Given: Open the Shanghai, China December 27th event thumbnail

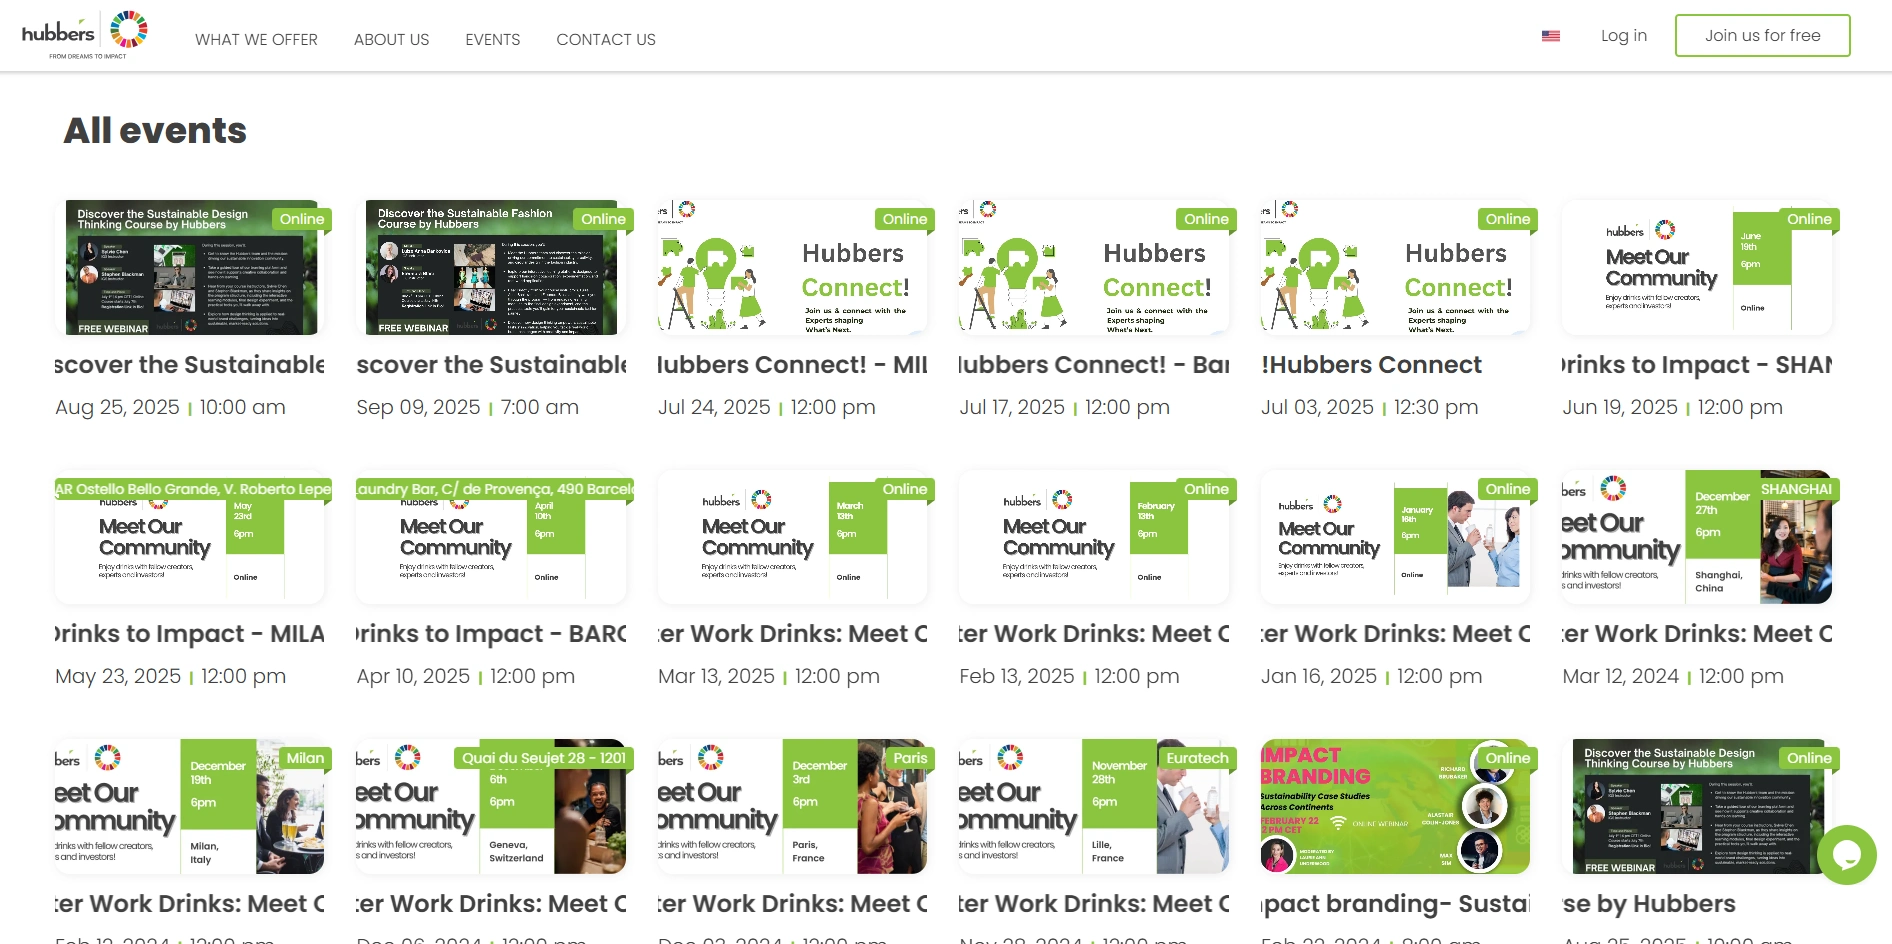Looking at the screenshot, I should tap(1697, 537).
